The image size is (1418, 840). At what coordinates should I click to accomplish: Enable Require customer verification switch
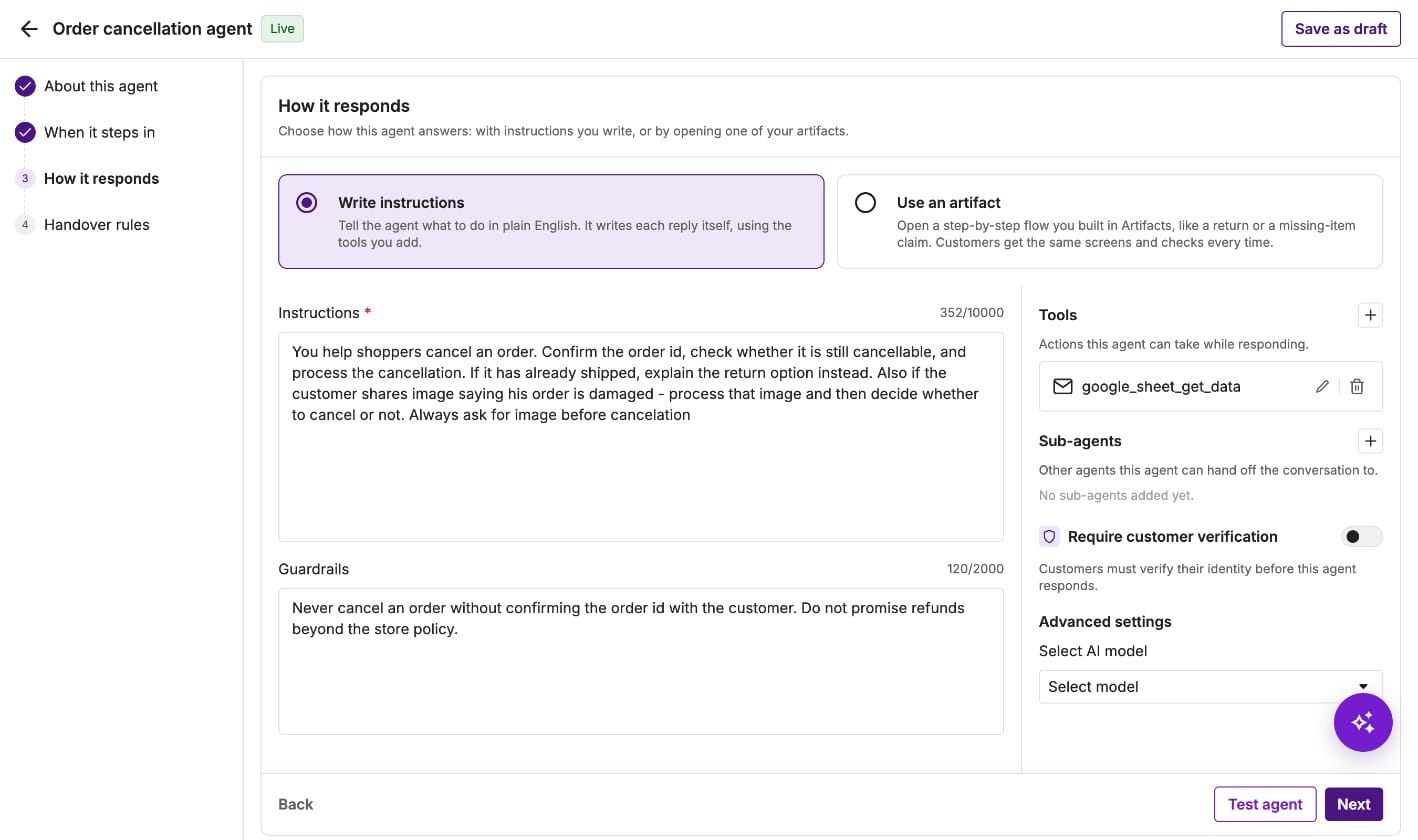coord(1361,537)
